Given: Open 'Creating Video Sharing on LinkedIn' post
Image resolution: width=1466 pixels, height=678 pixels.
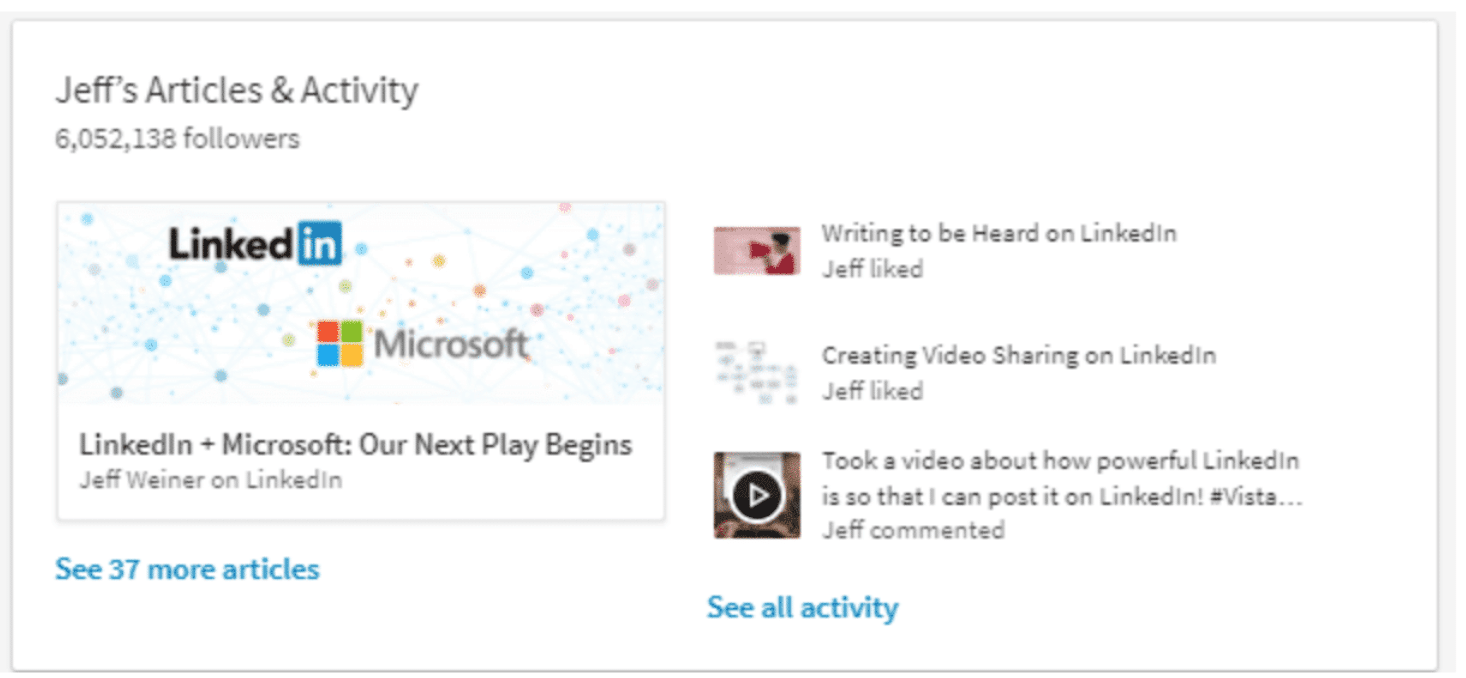Looking at the screenshot, I should pos(1019,355).
